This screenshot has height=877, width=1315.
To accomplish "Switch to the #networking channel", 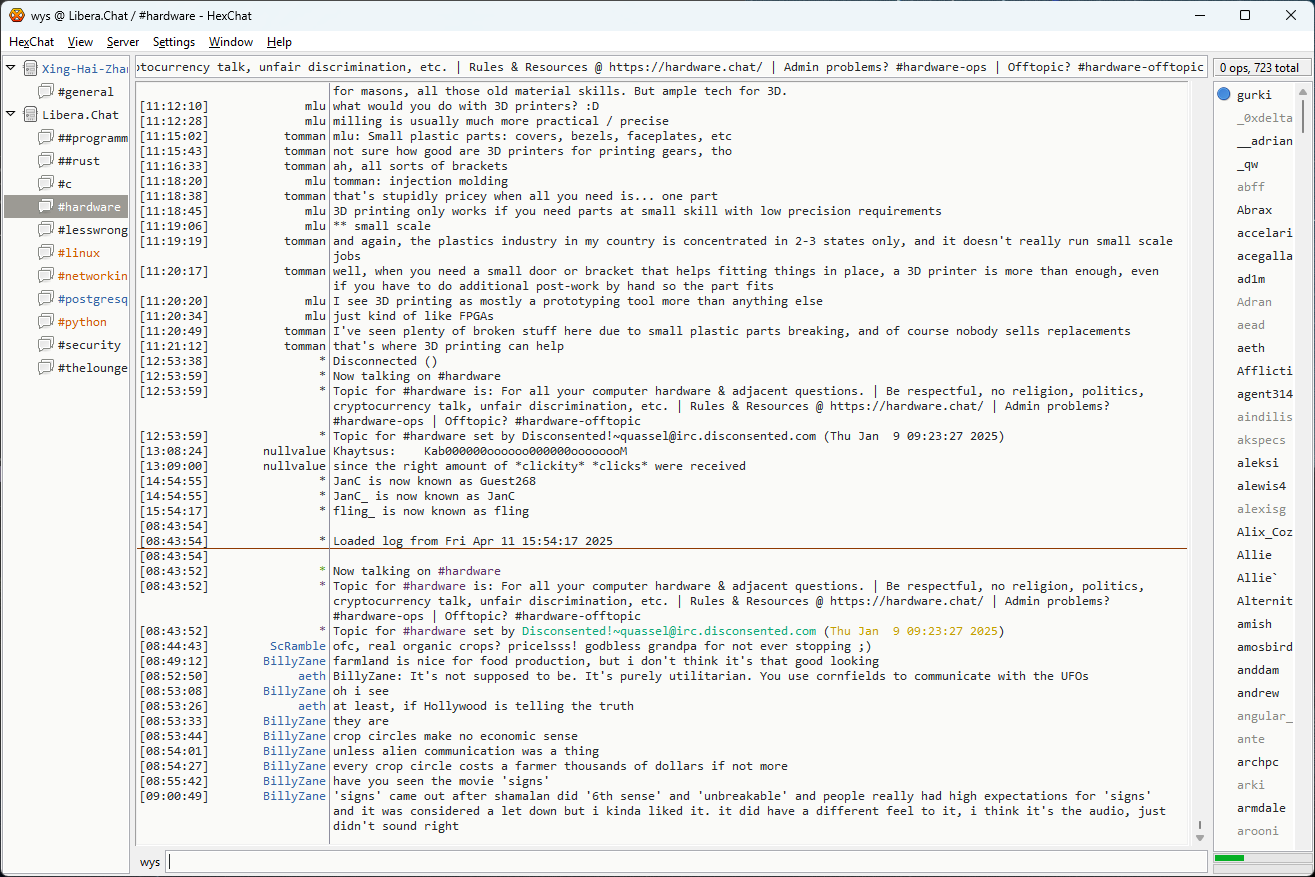I will pos(92,276).
